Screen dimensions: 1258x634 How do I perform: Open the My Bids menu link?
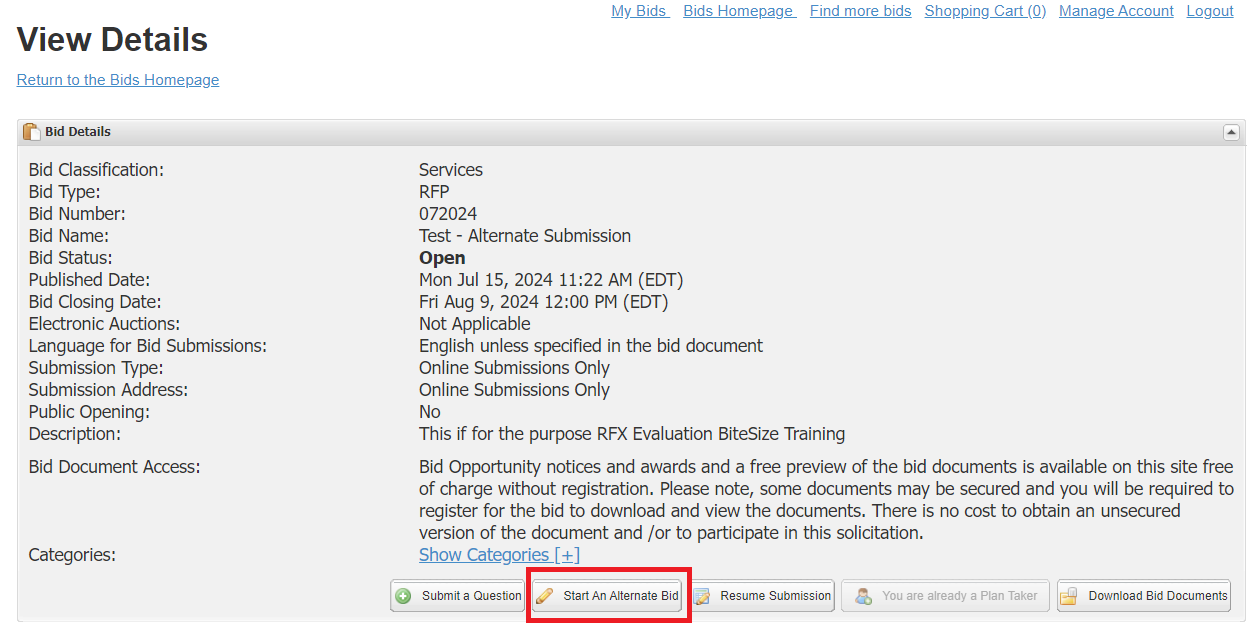[638, 11]
